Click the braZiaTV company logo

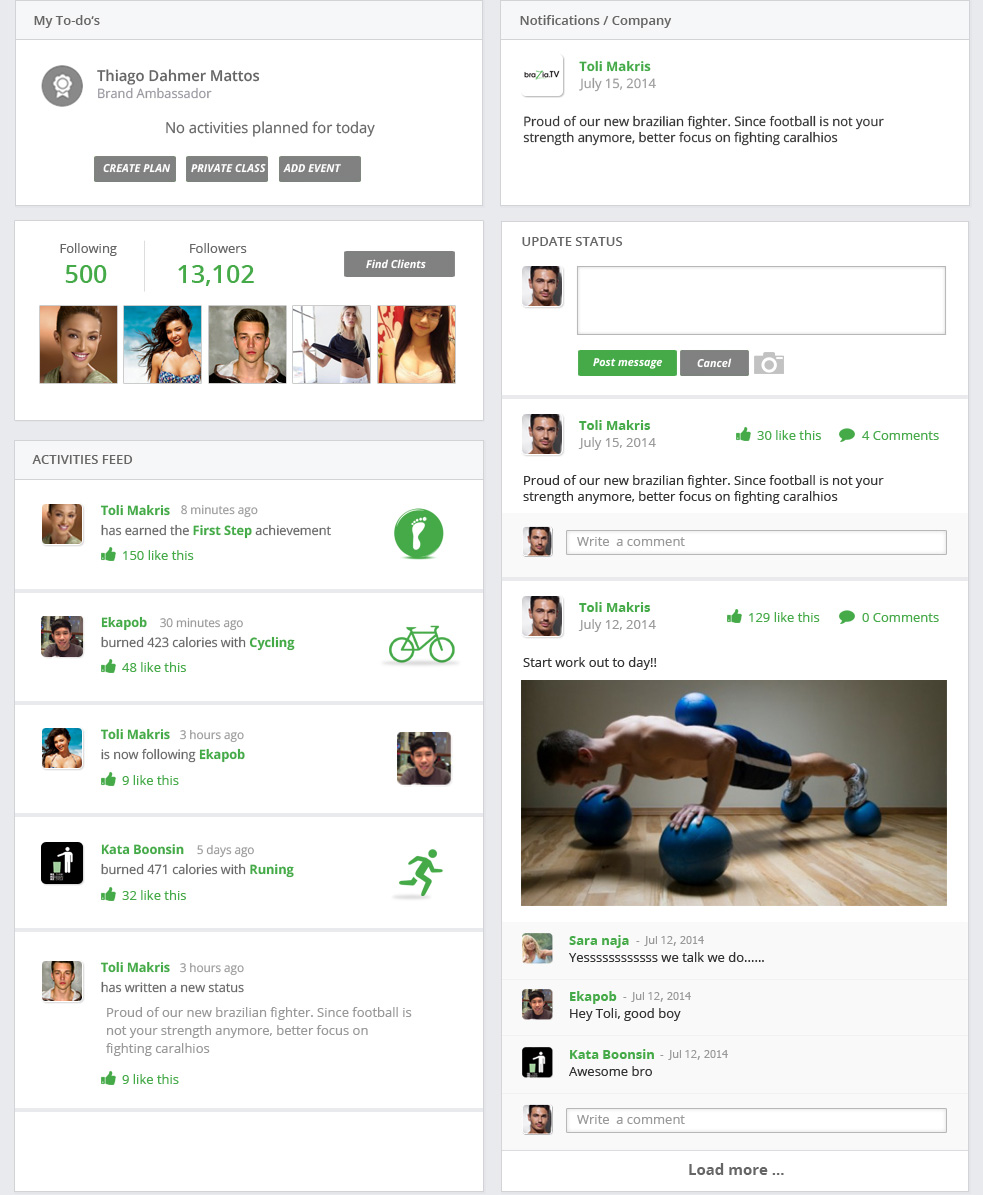click(x=542, y=75)
